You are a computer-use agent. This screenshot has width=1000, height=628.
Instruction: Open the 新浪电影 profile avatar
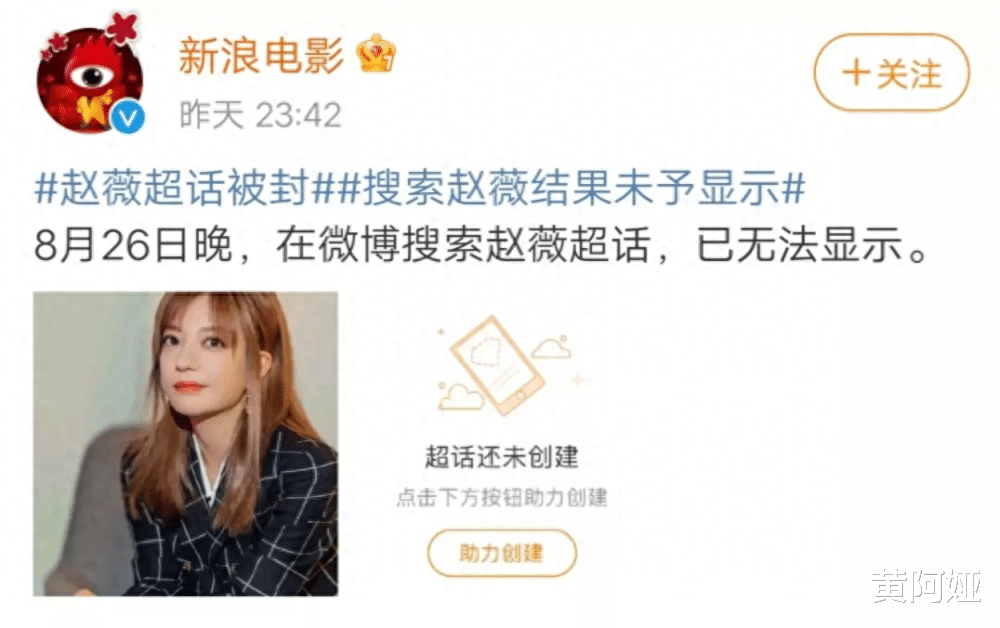(x=90, y=79)
